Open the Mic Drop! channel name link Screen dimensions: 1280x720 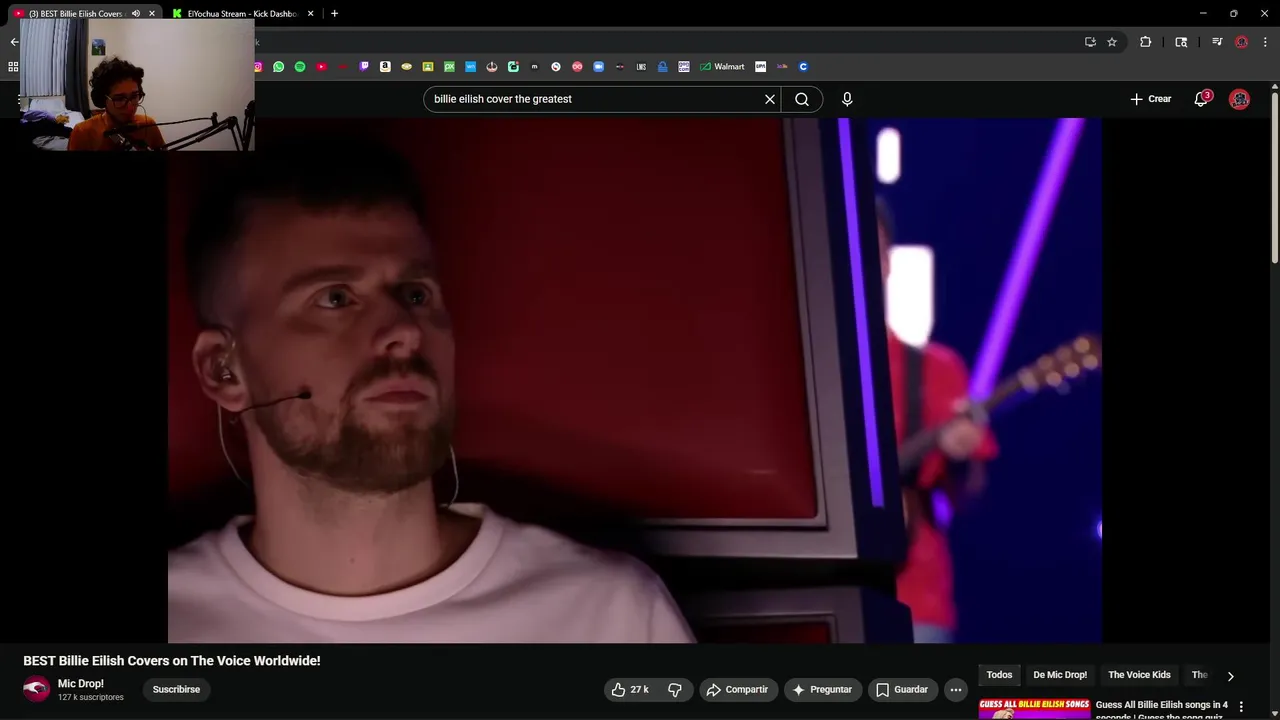click(x=81, y=684)
